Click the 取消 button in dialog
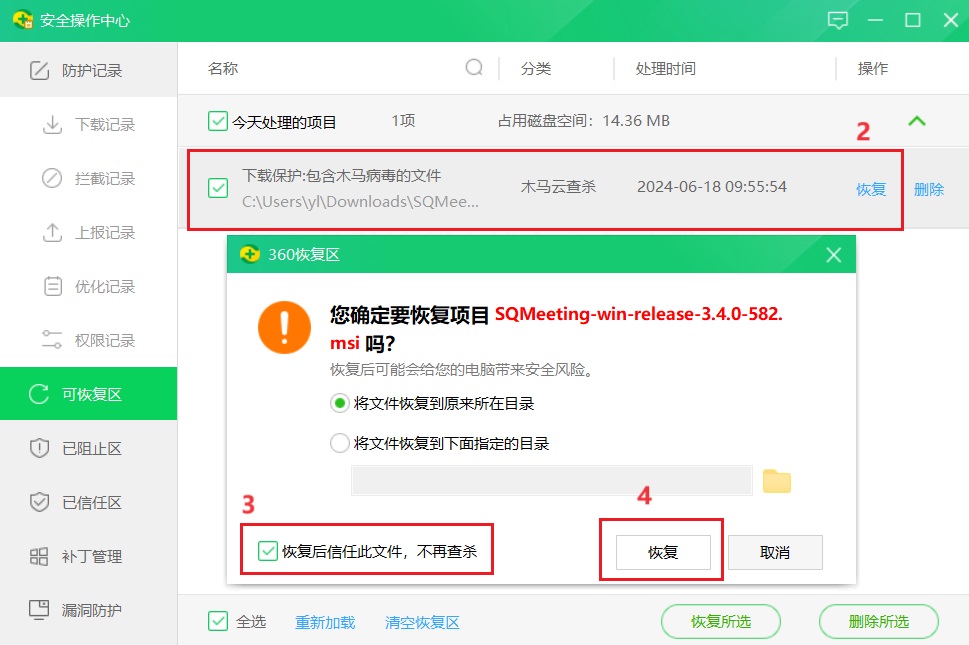Screen dimensions: 969x645 (775, 552)
